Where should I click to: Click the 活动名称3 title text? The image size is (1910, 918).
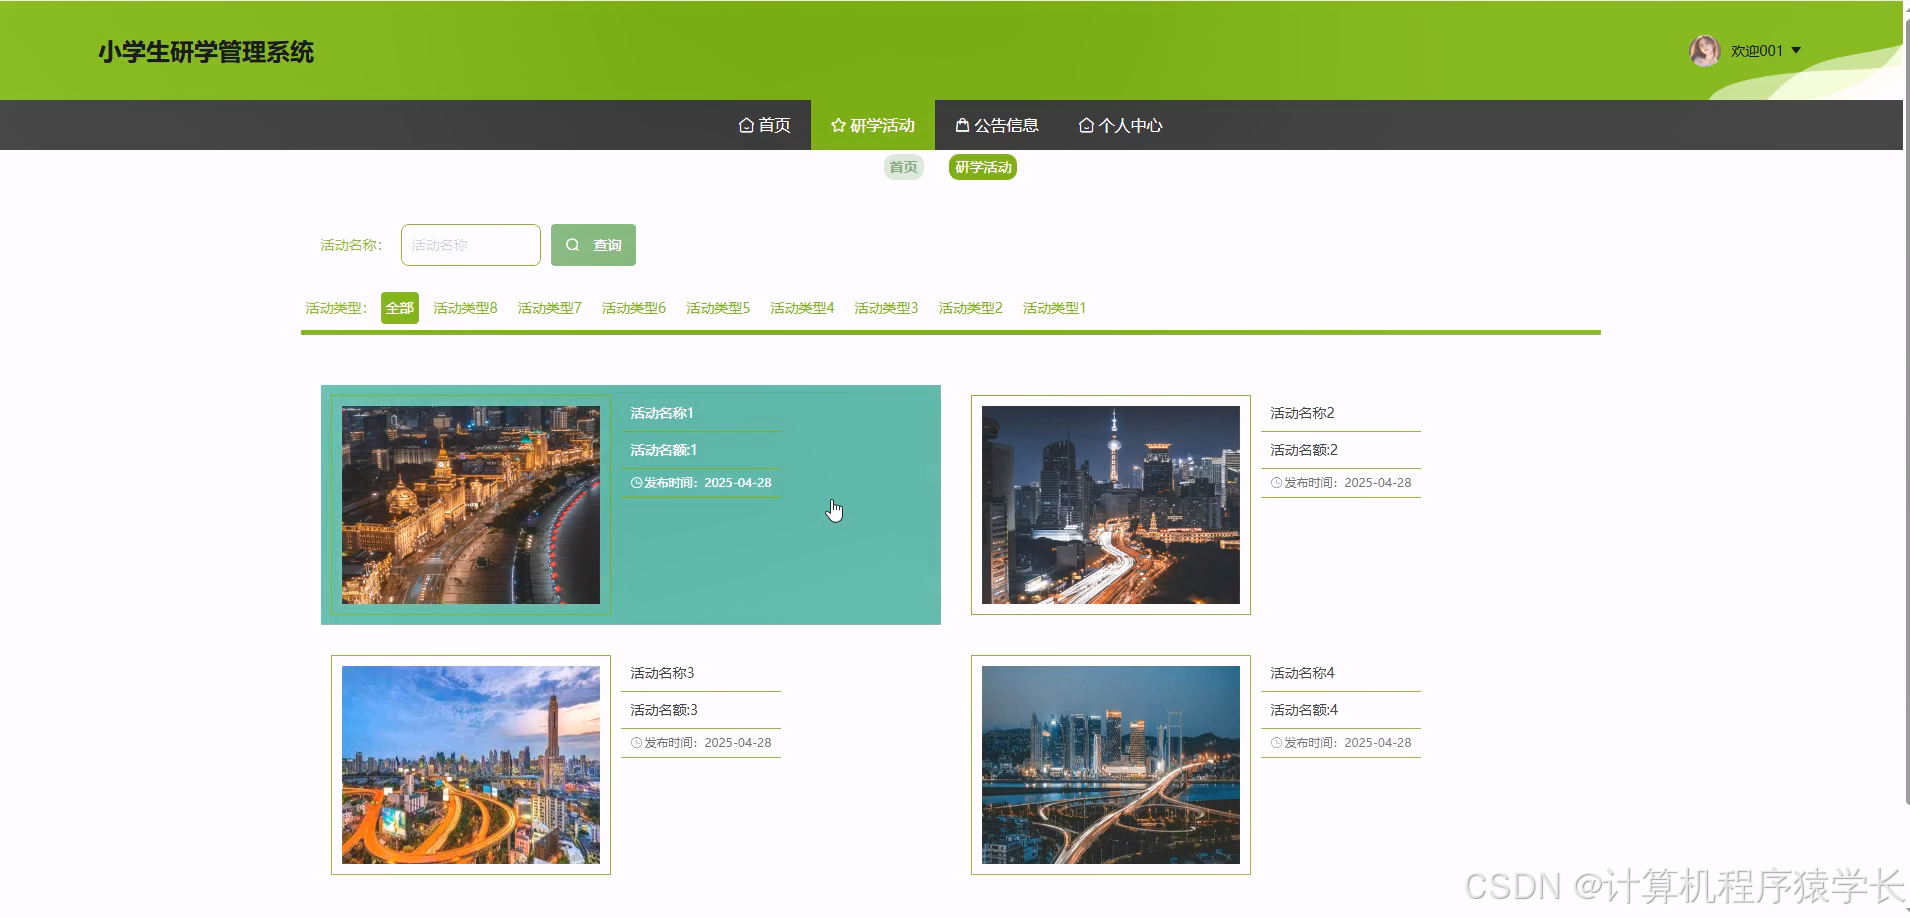pos(662,673)
